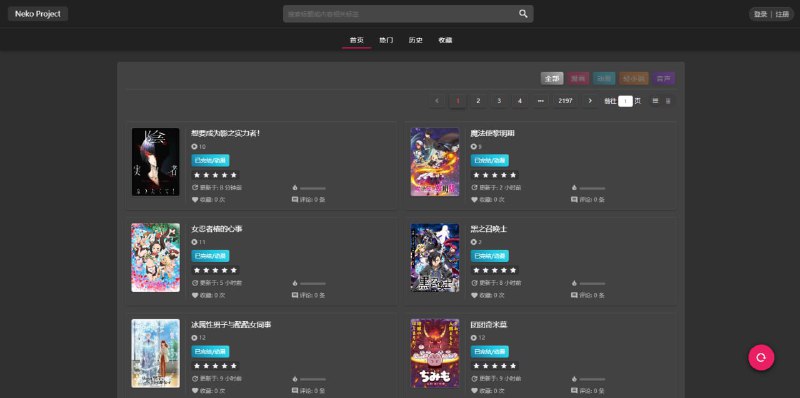The width and height of the screenshot is (800, 398).
Task: Filter by the orange 轻小说 category
Action: click(634, 79)
